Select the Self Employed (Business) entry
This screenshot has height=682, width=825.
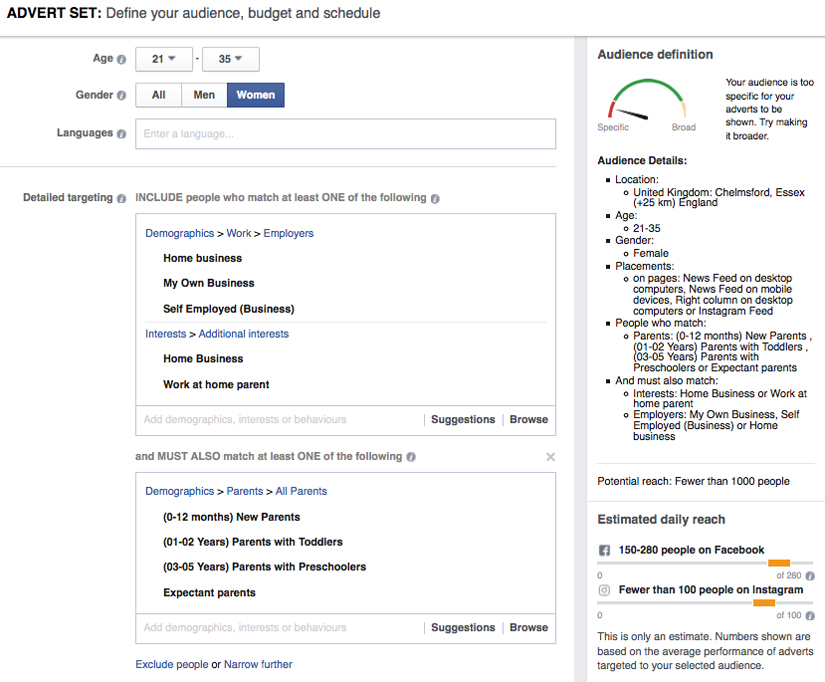pyautogui.click(x=228, y=309)
